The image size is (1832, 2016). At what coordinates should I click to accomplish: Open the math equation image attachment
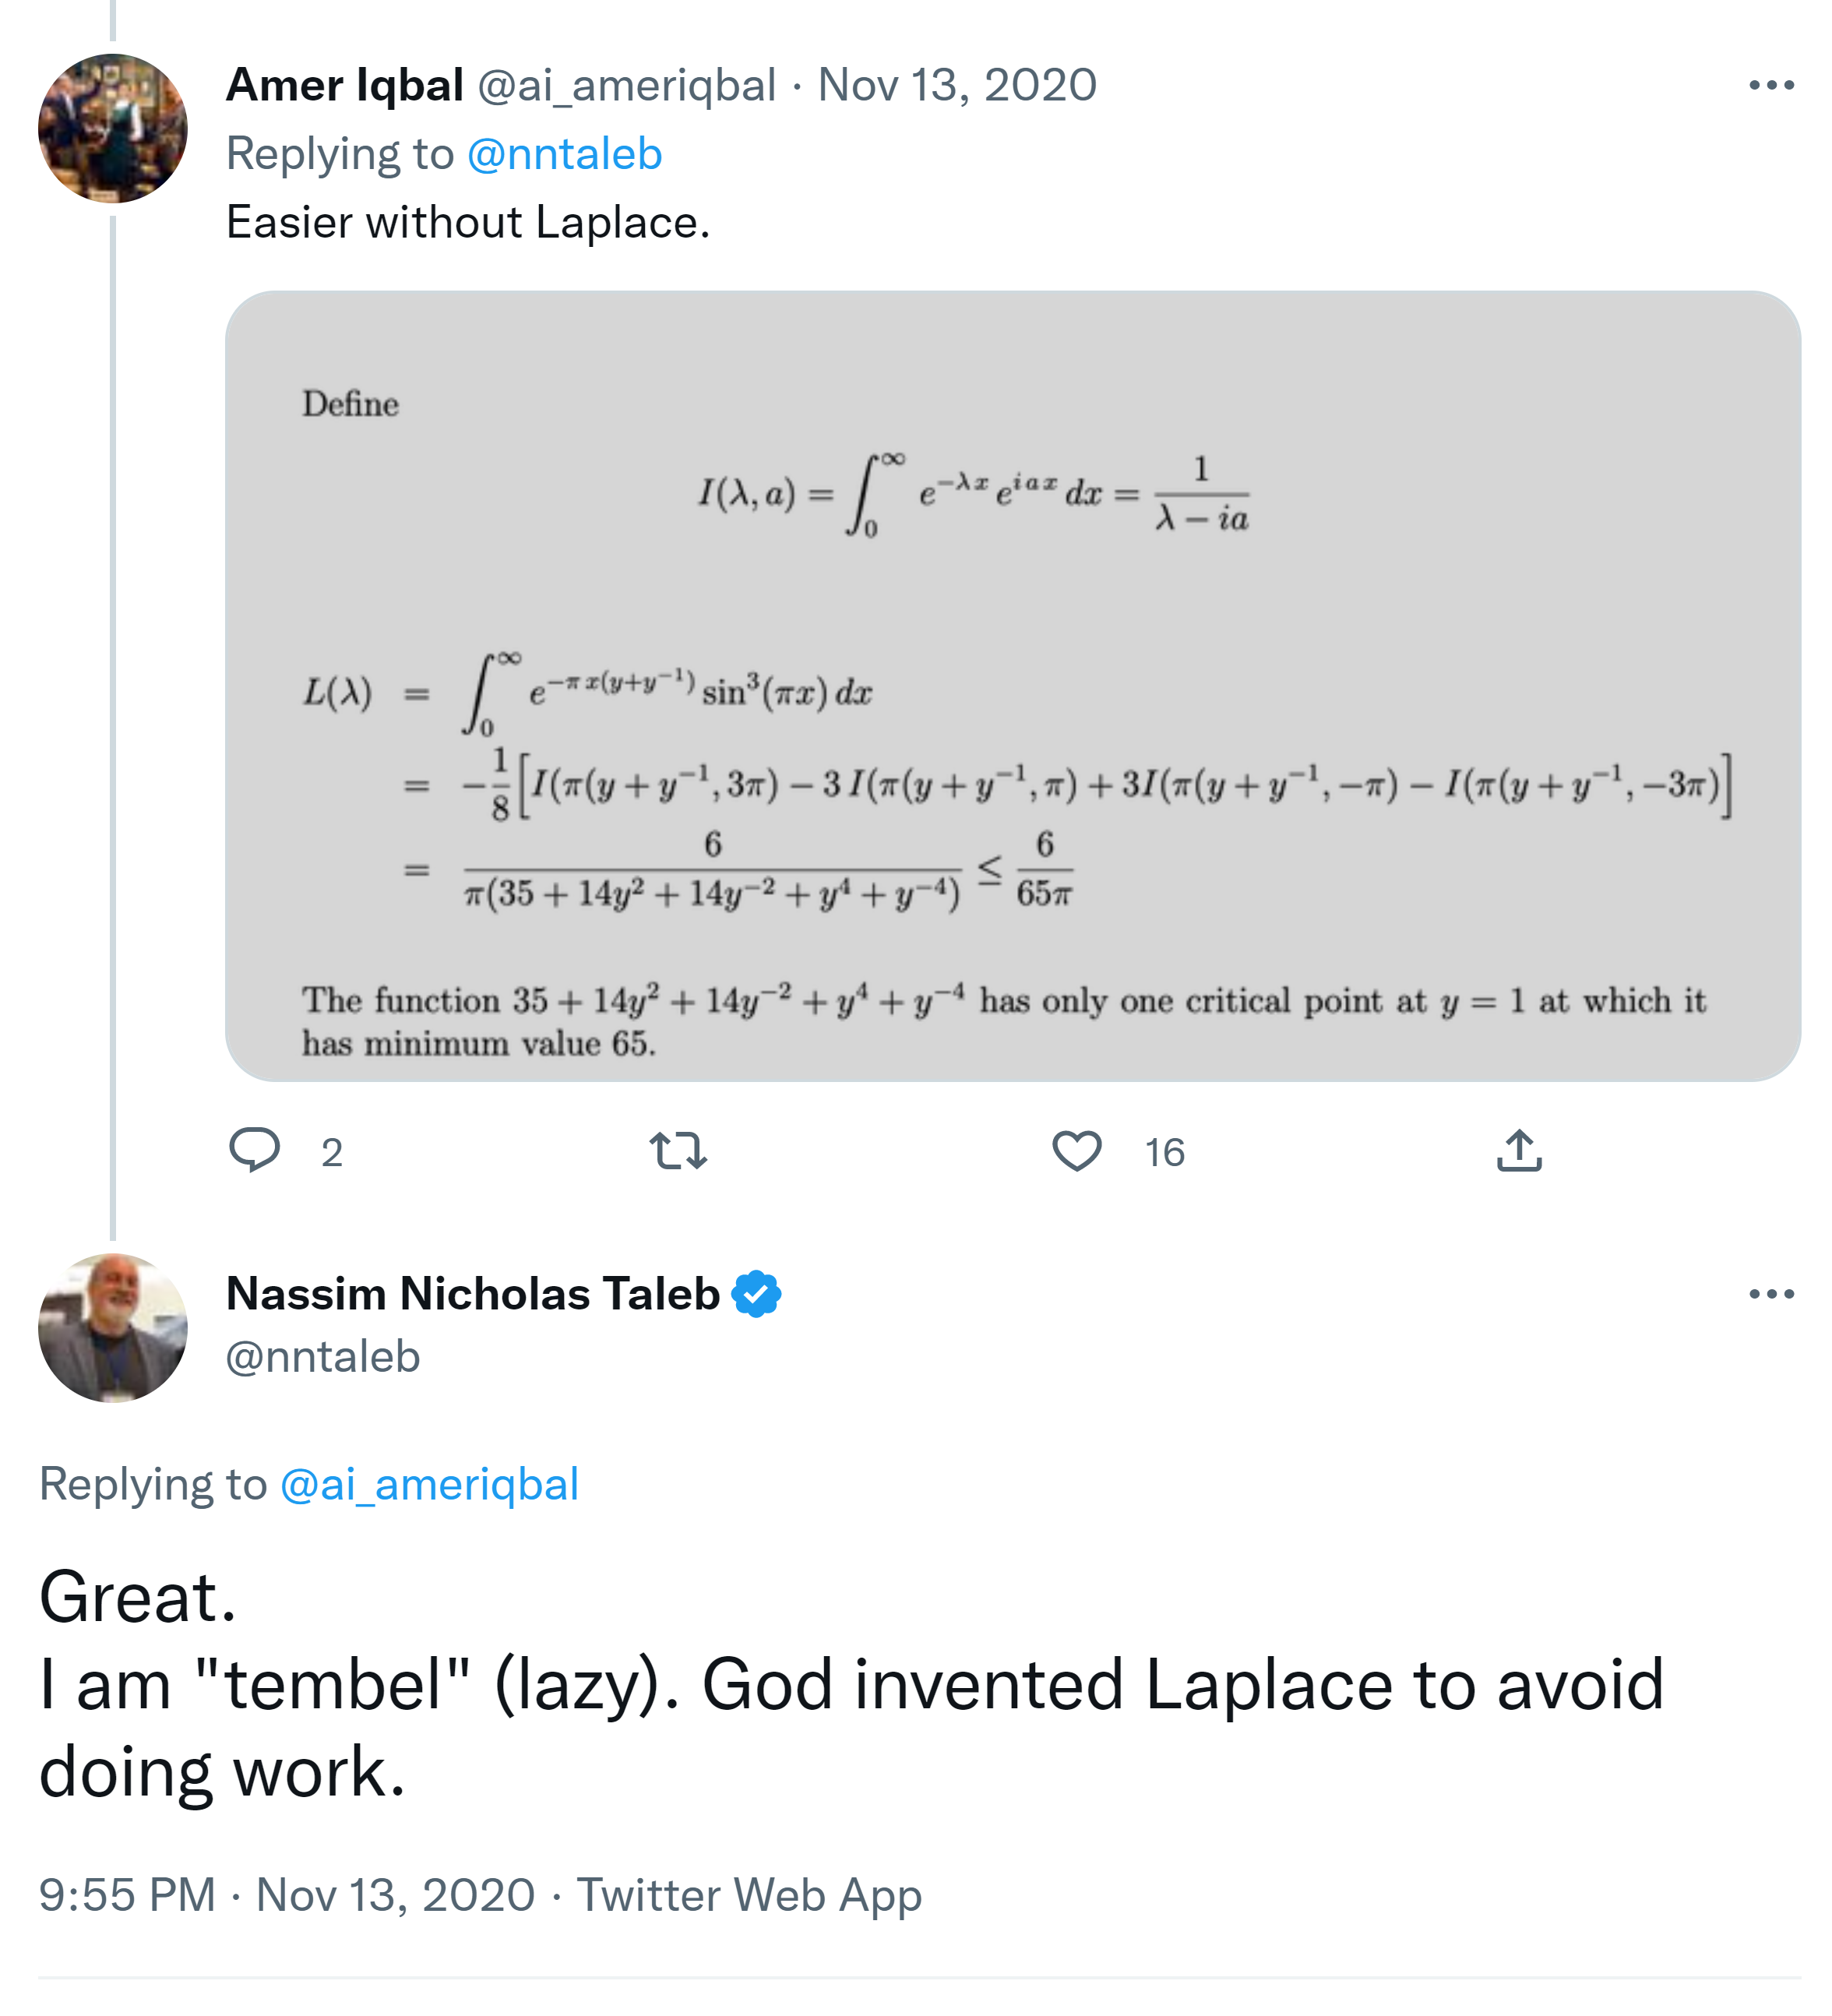[x=1012, y=686]
